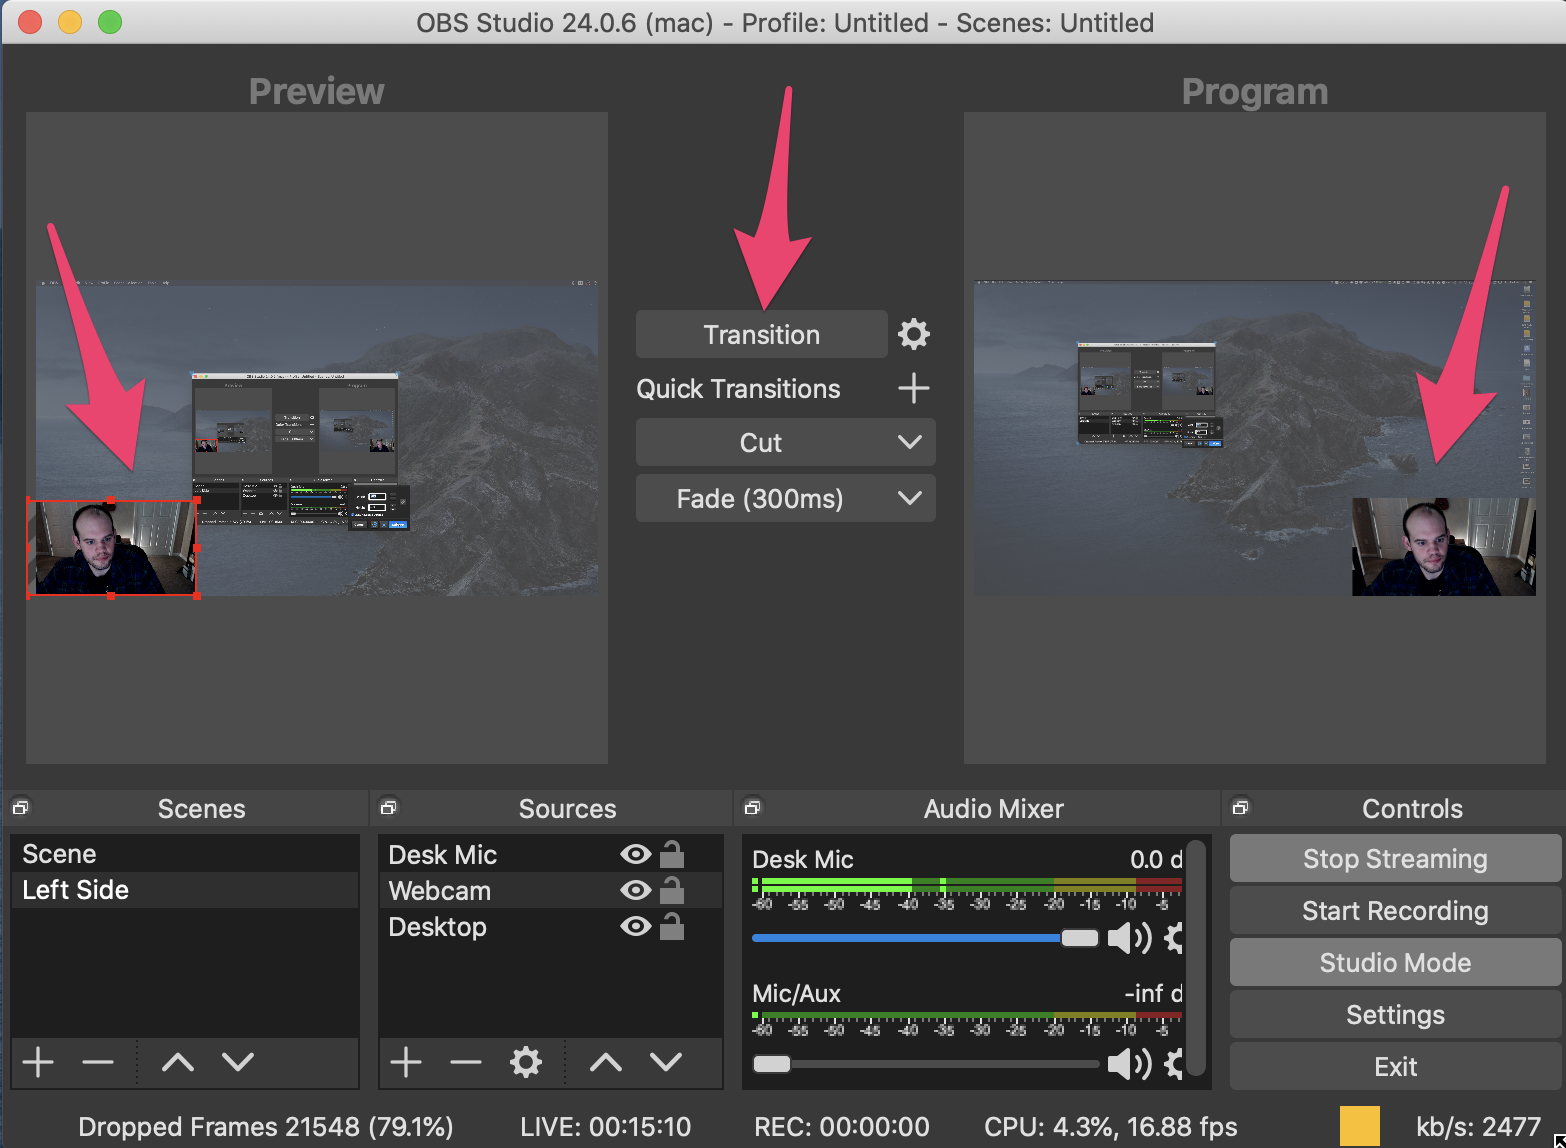Viewport: 1566px width, 1148px height.
Task: Open the Fade (300ms) dropdown arrow
Action: pyautogui.click(x=910, y=498)
